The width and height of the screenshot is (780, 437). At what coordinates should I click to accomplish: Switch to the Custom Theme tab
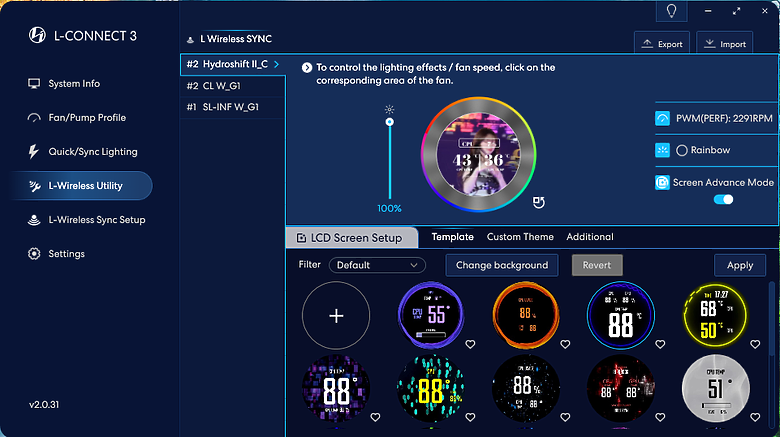pyautogui.click(x=520, y=237)
